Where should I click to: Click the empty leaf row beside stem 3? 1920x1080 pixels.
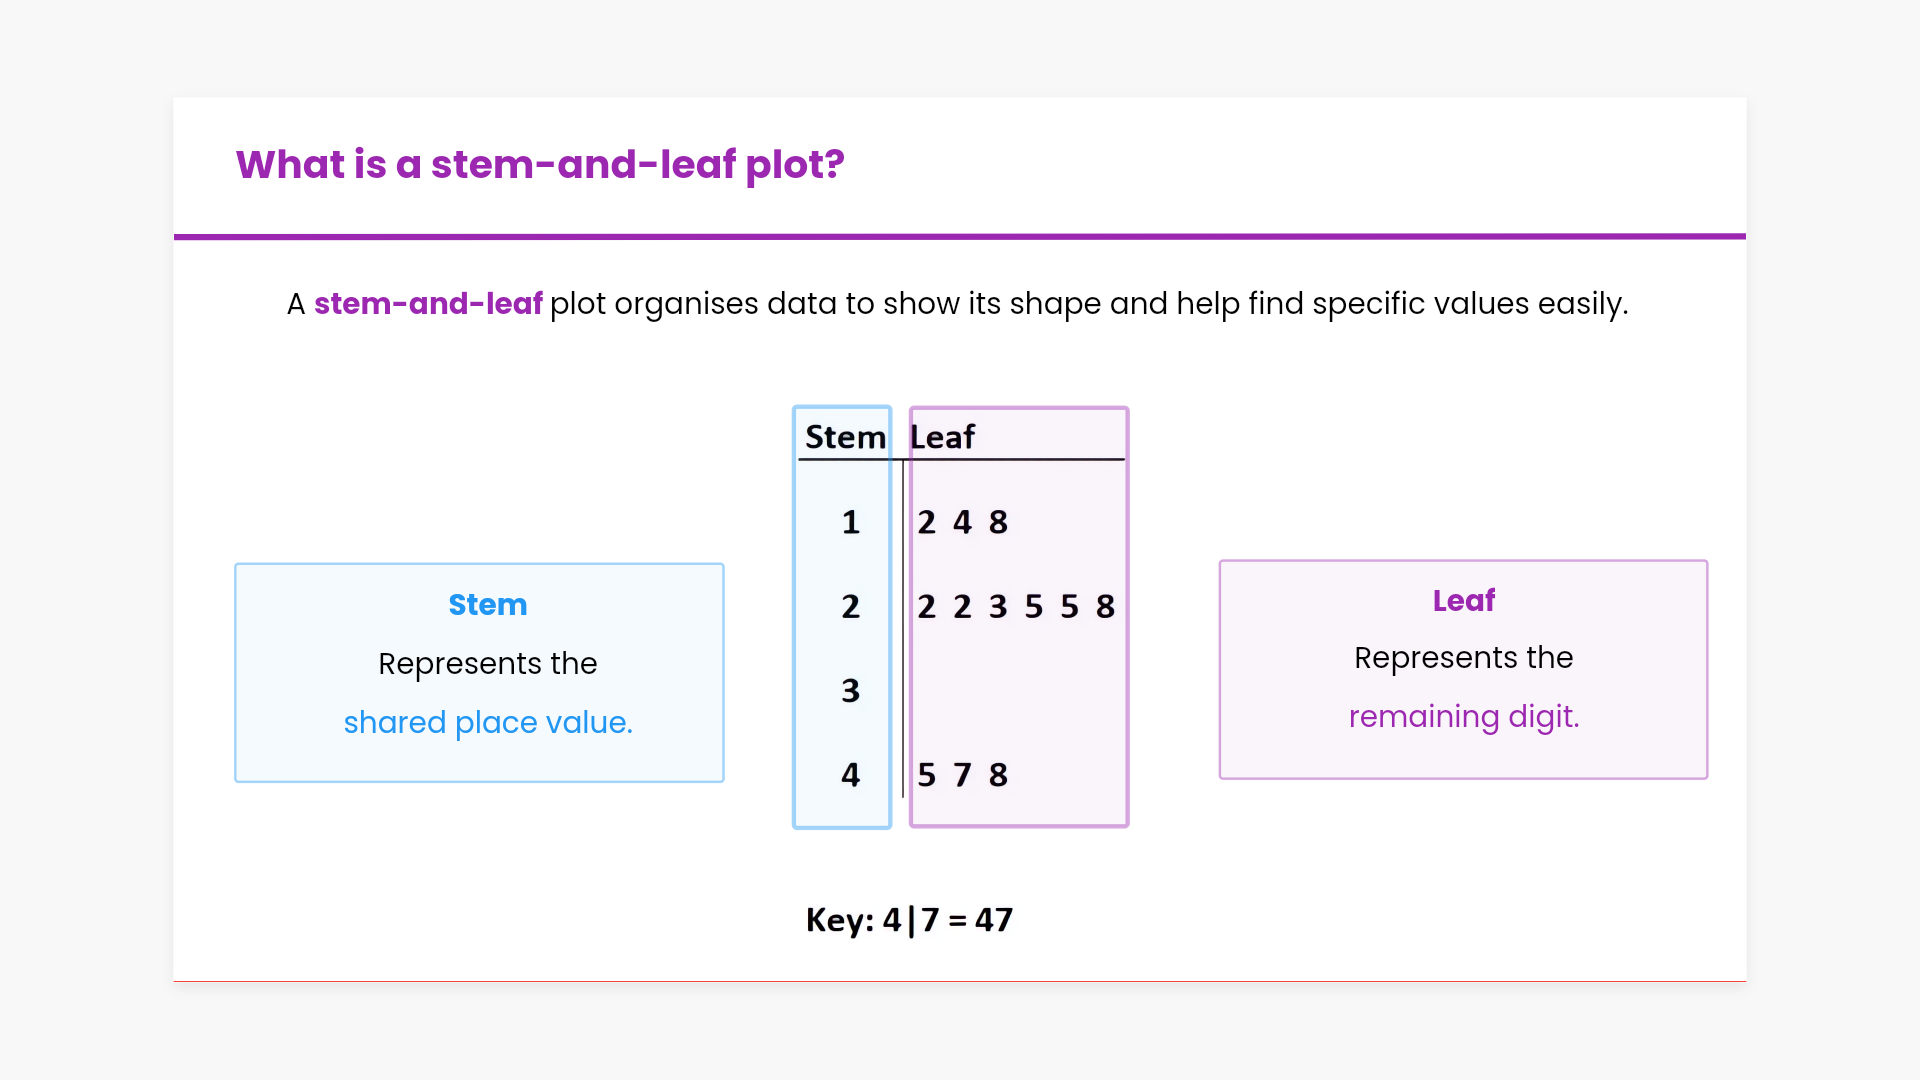(1015, 690)
